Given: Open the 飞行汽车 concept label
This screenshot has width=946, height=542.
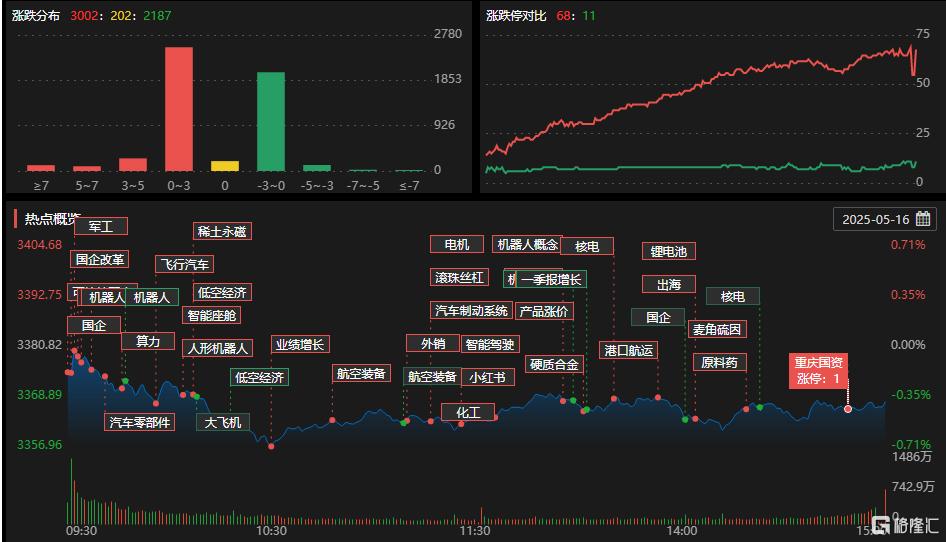Looking at the screenshot, I should 185,264.
